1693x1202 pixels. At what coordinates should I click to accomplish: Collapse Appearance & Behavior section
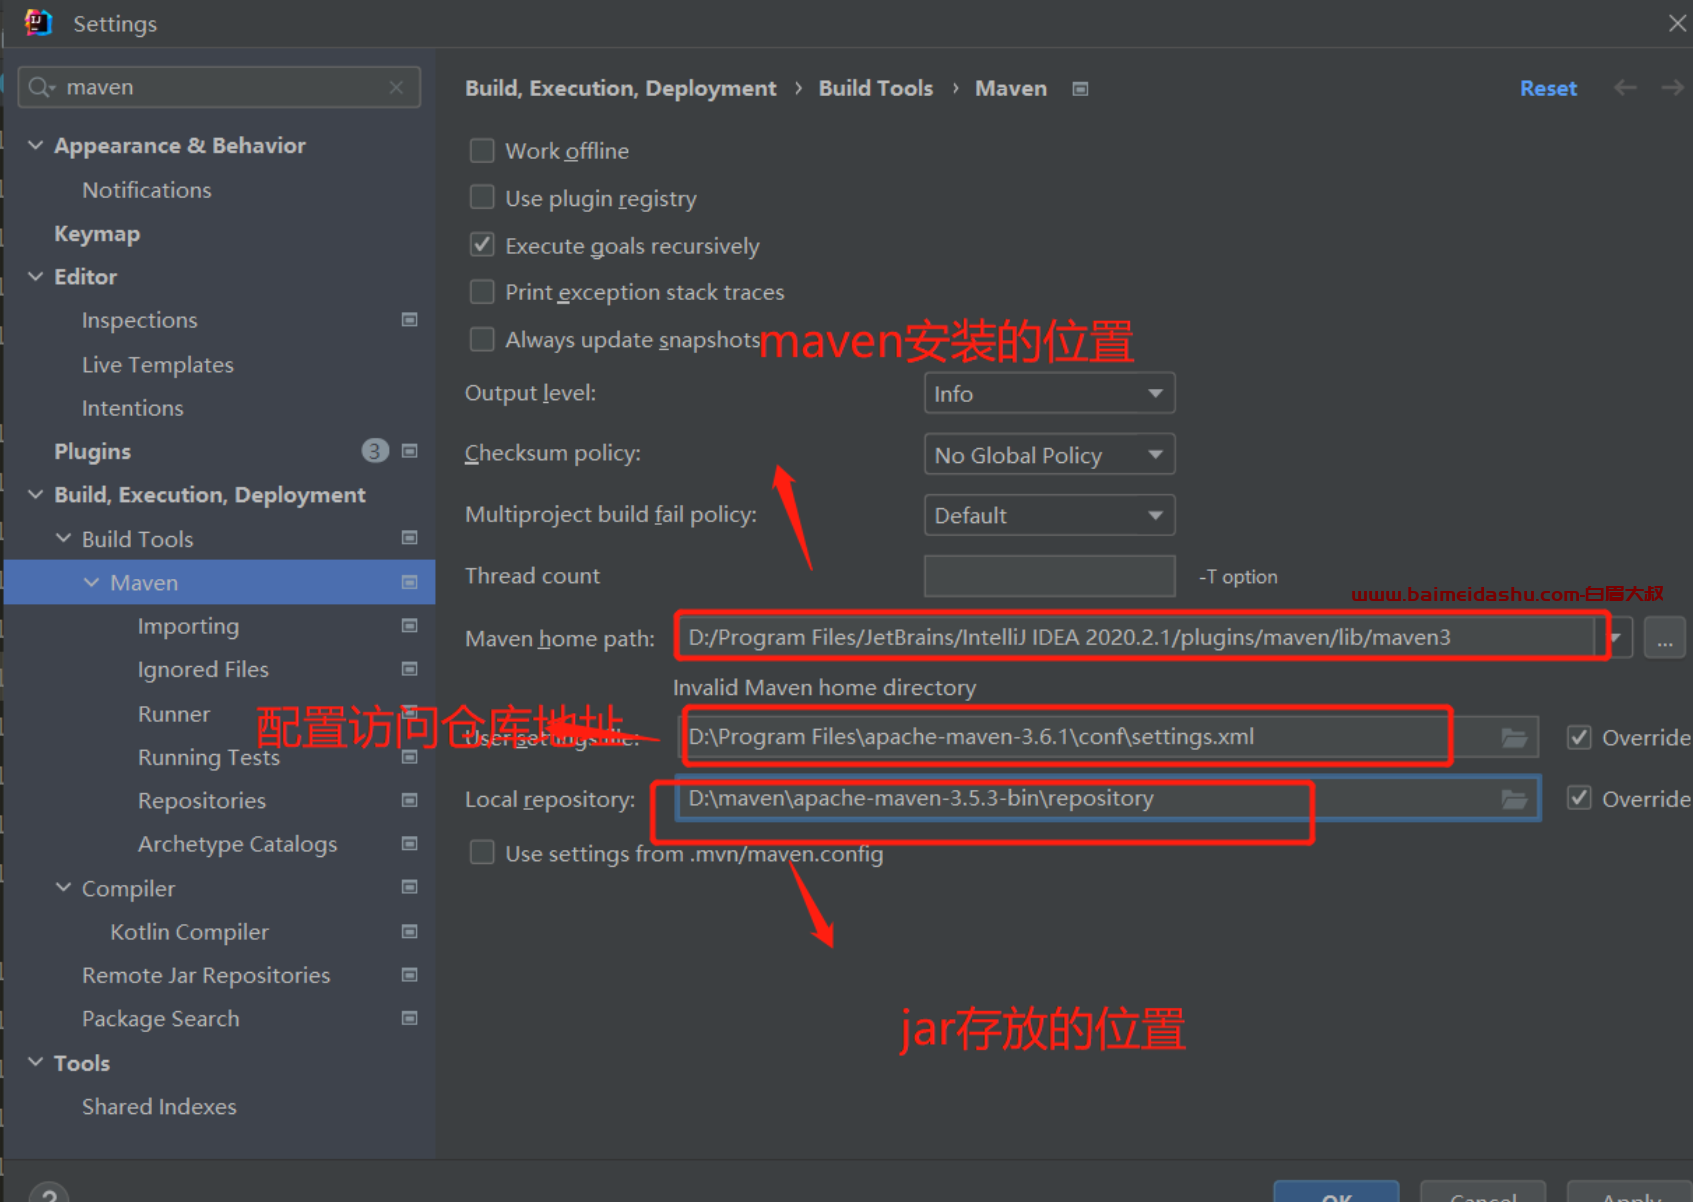click(x=35, y=146)
